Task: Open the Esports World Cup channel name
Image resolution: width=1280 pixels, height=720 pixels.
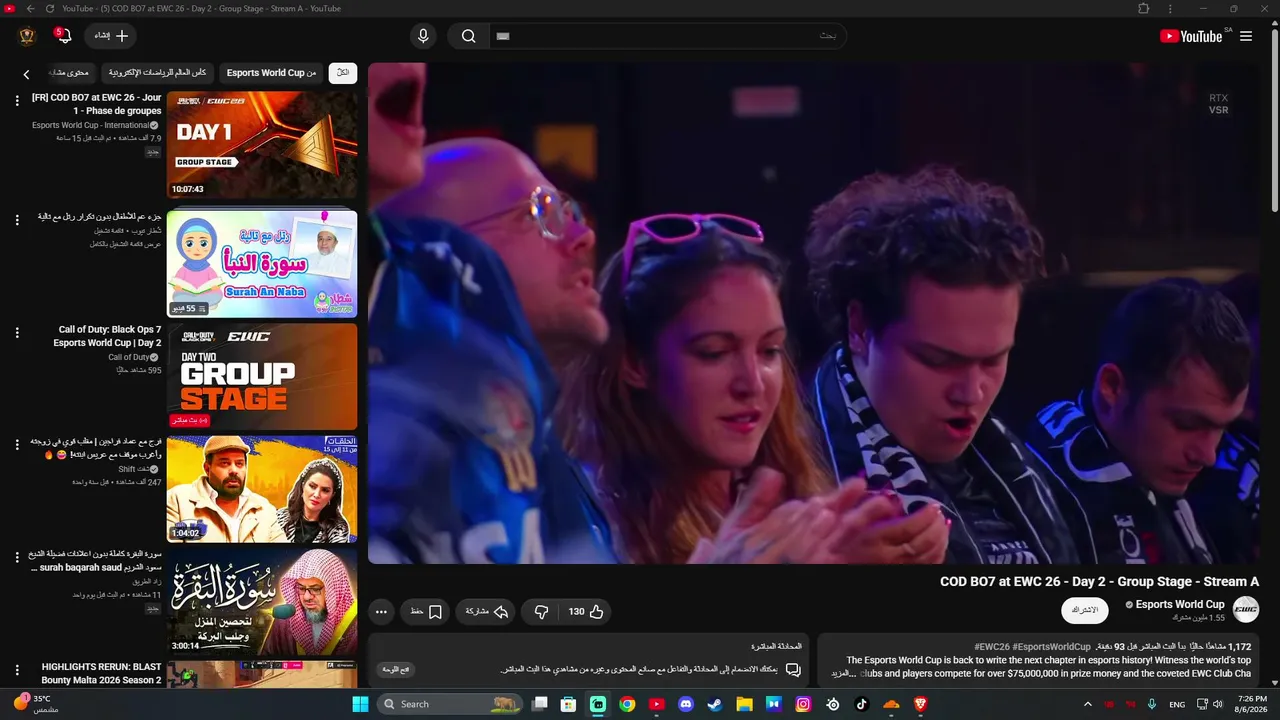Action: 1180,604
